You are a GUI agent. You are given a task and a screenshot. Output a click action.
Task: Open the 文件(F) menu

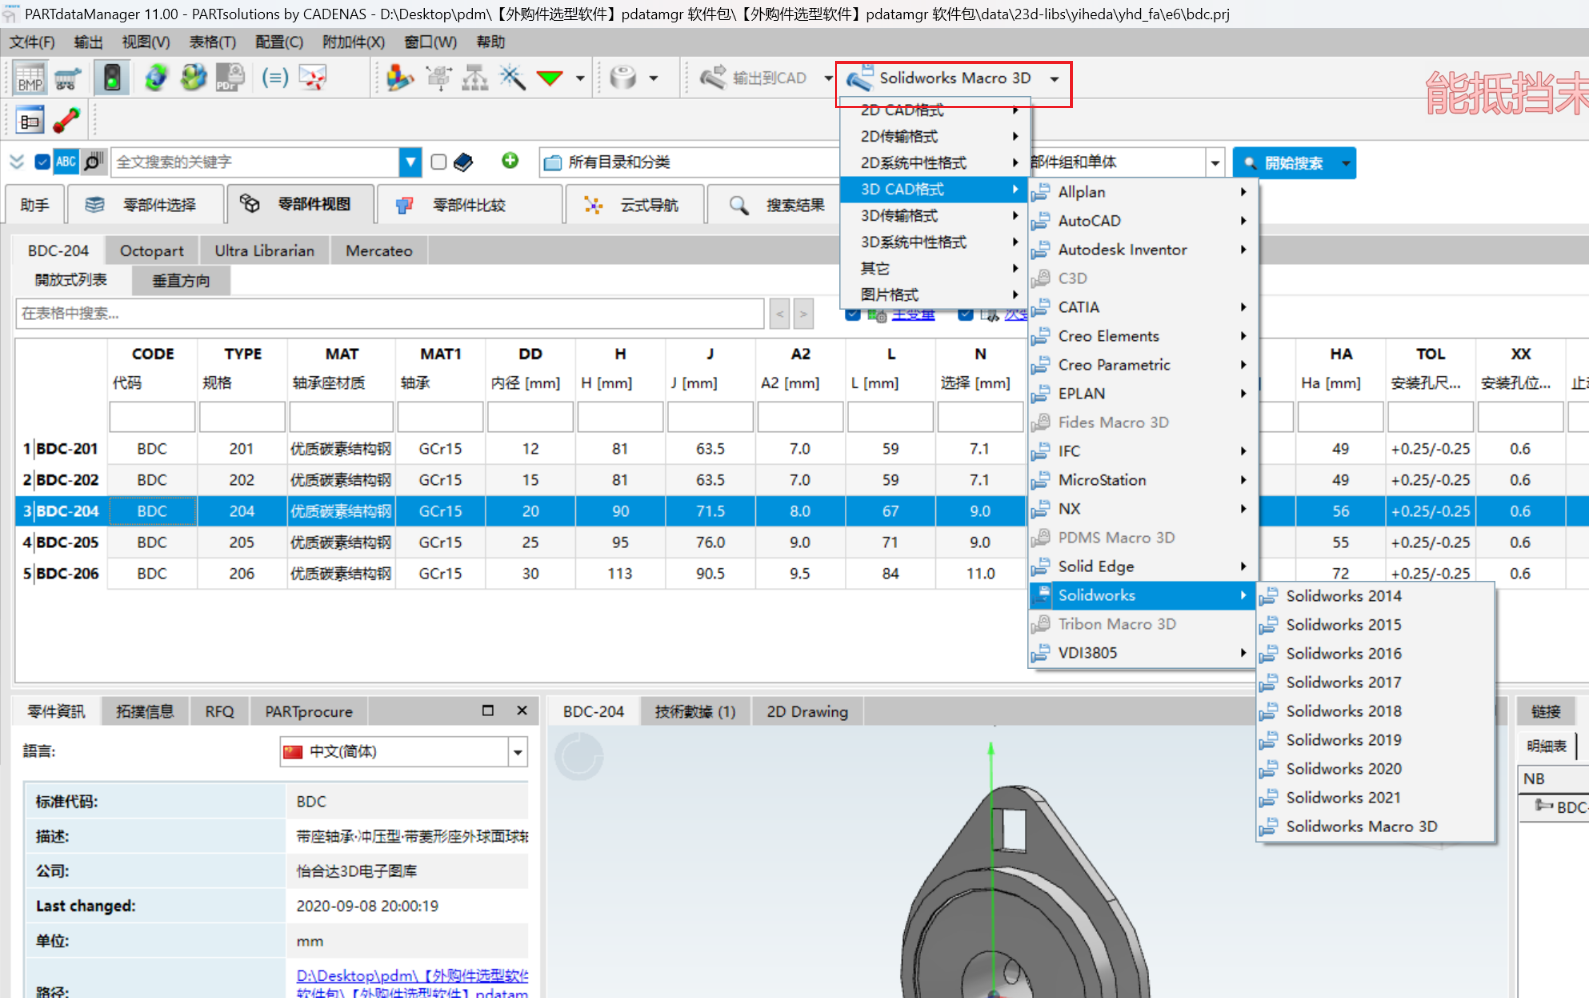[33, 42]
